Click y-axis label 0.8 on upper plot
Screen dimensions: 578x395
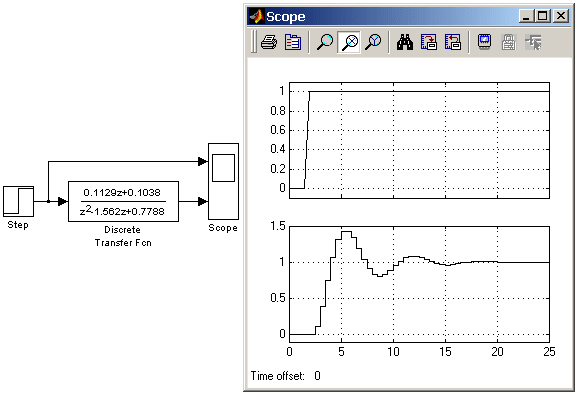point(278,111)
